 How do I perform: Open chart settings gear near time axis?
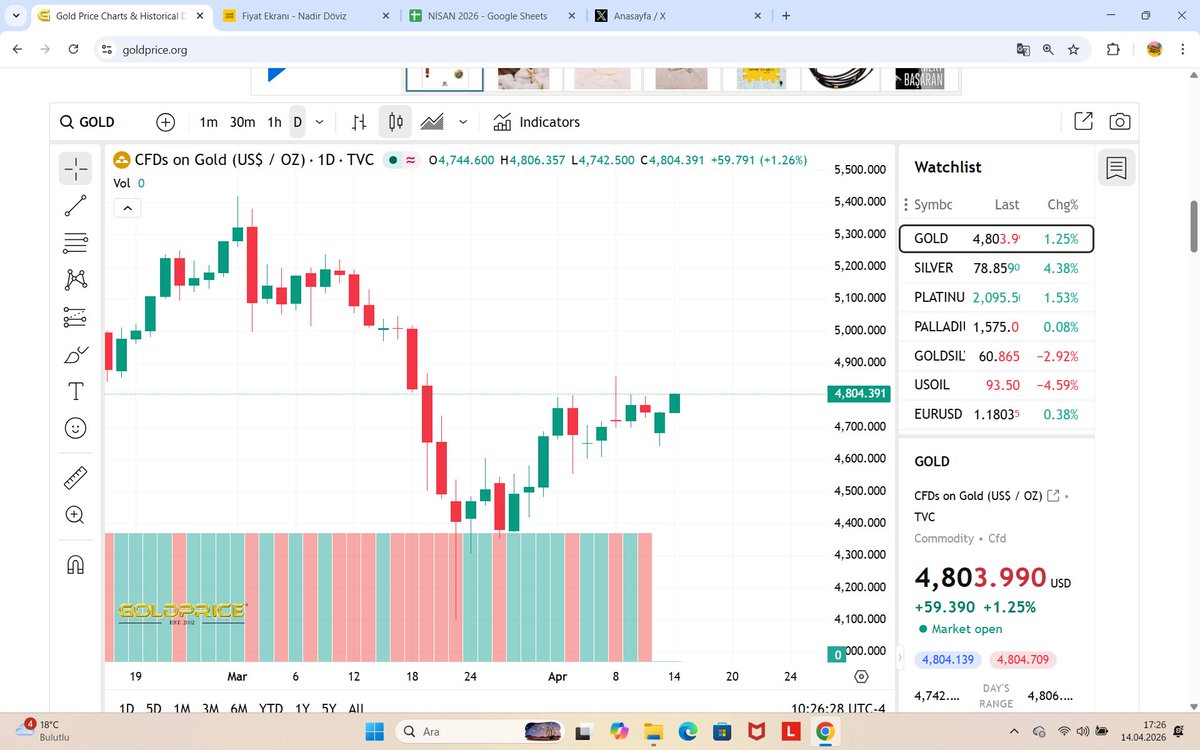tap(862, 677)
